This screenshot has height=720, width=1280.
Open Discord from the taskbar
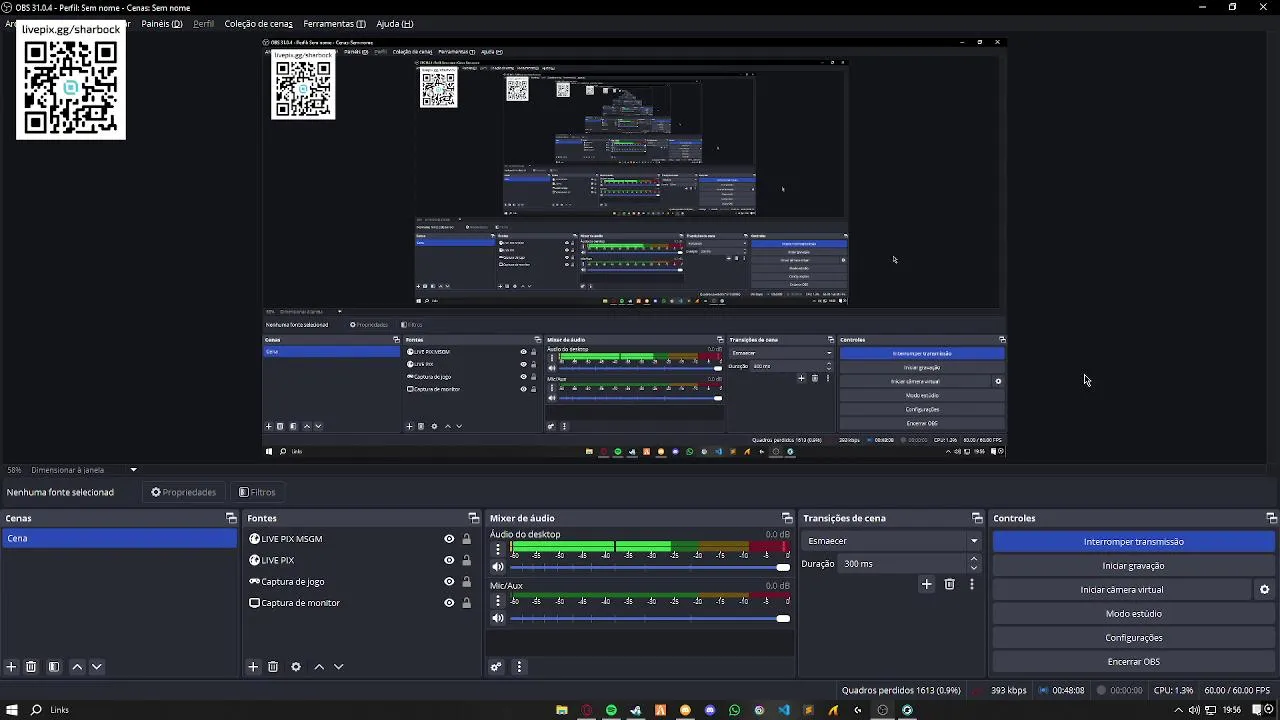(x=710, y=710)
